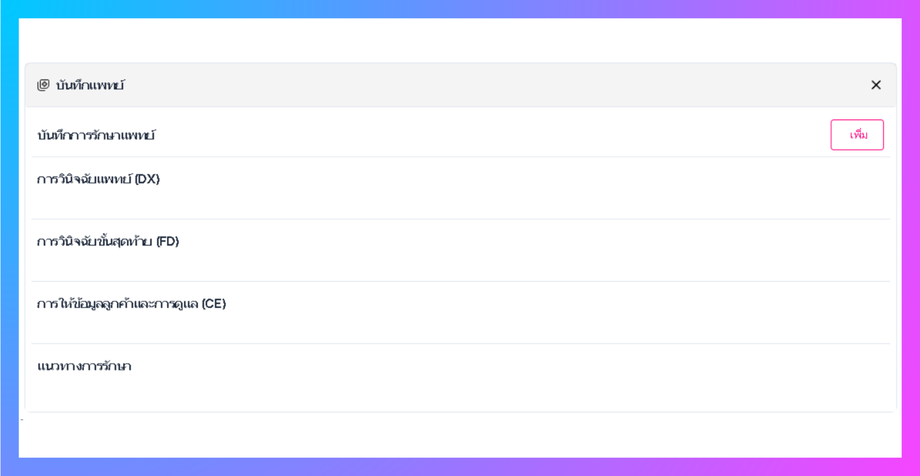Click the การให้ข้อมูลลูกค้าและการดูแล (CE) label
Viewport: 920px width, 476px height.
(131, 303)
